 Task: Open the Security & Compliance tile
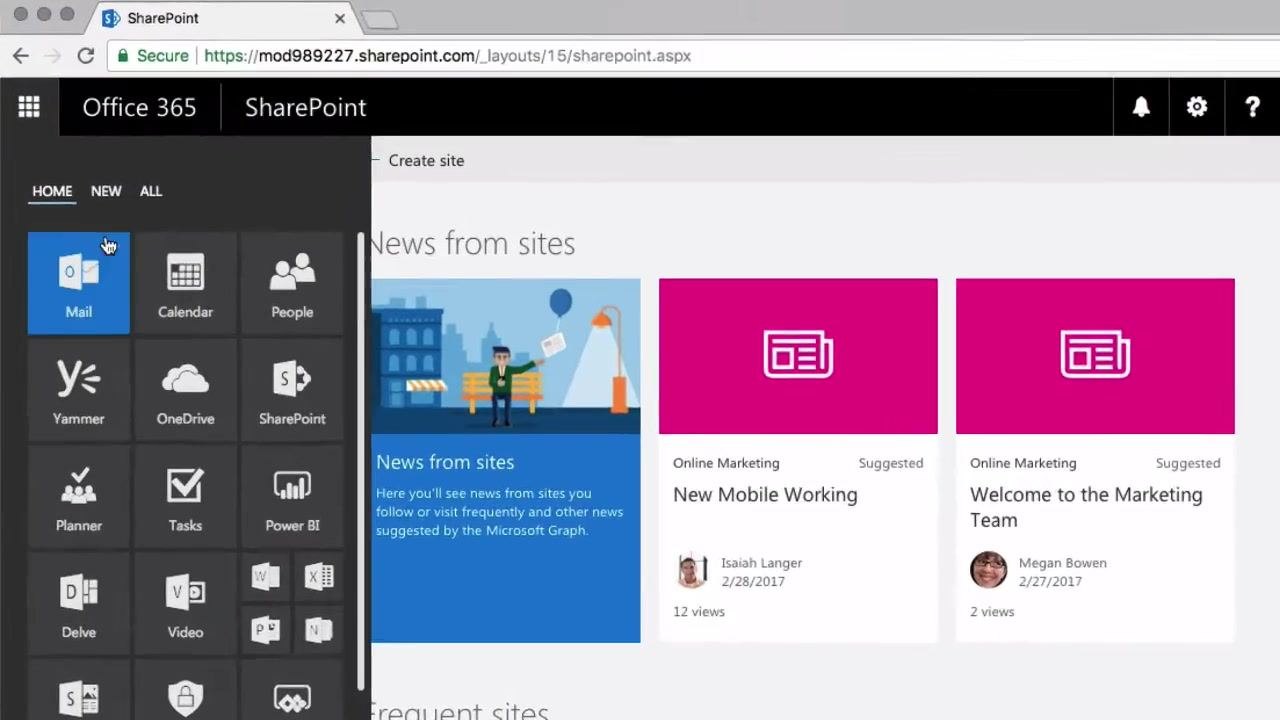pyautogui.click(x=185, y=690)
